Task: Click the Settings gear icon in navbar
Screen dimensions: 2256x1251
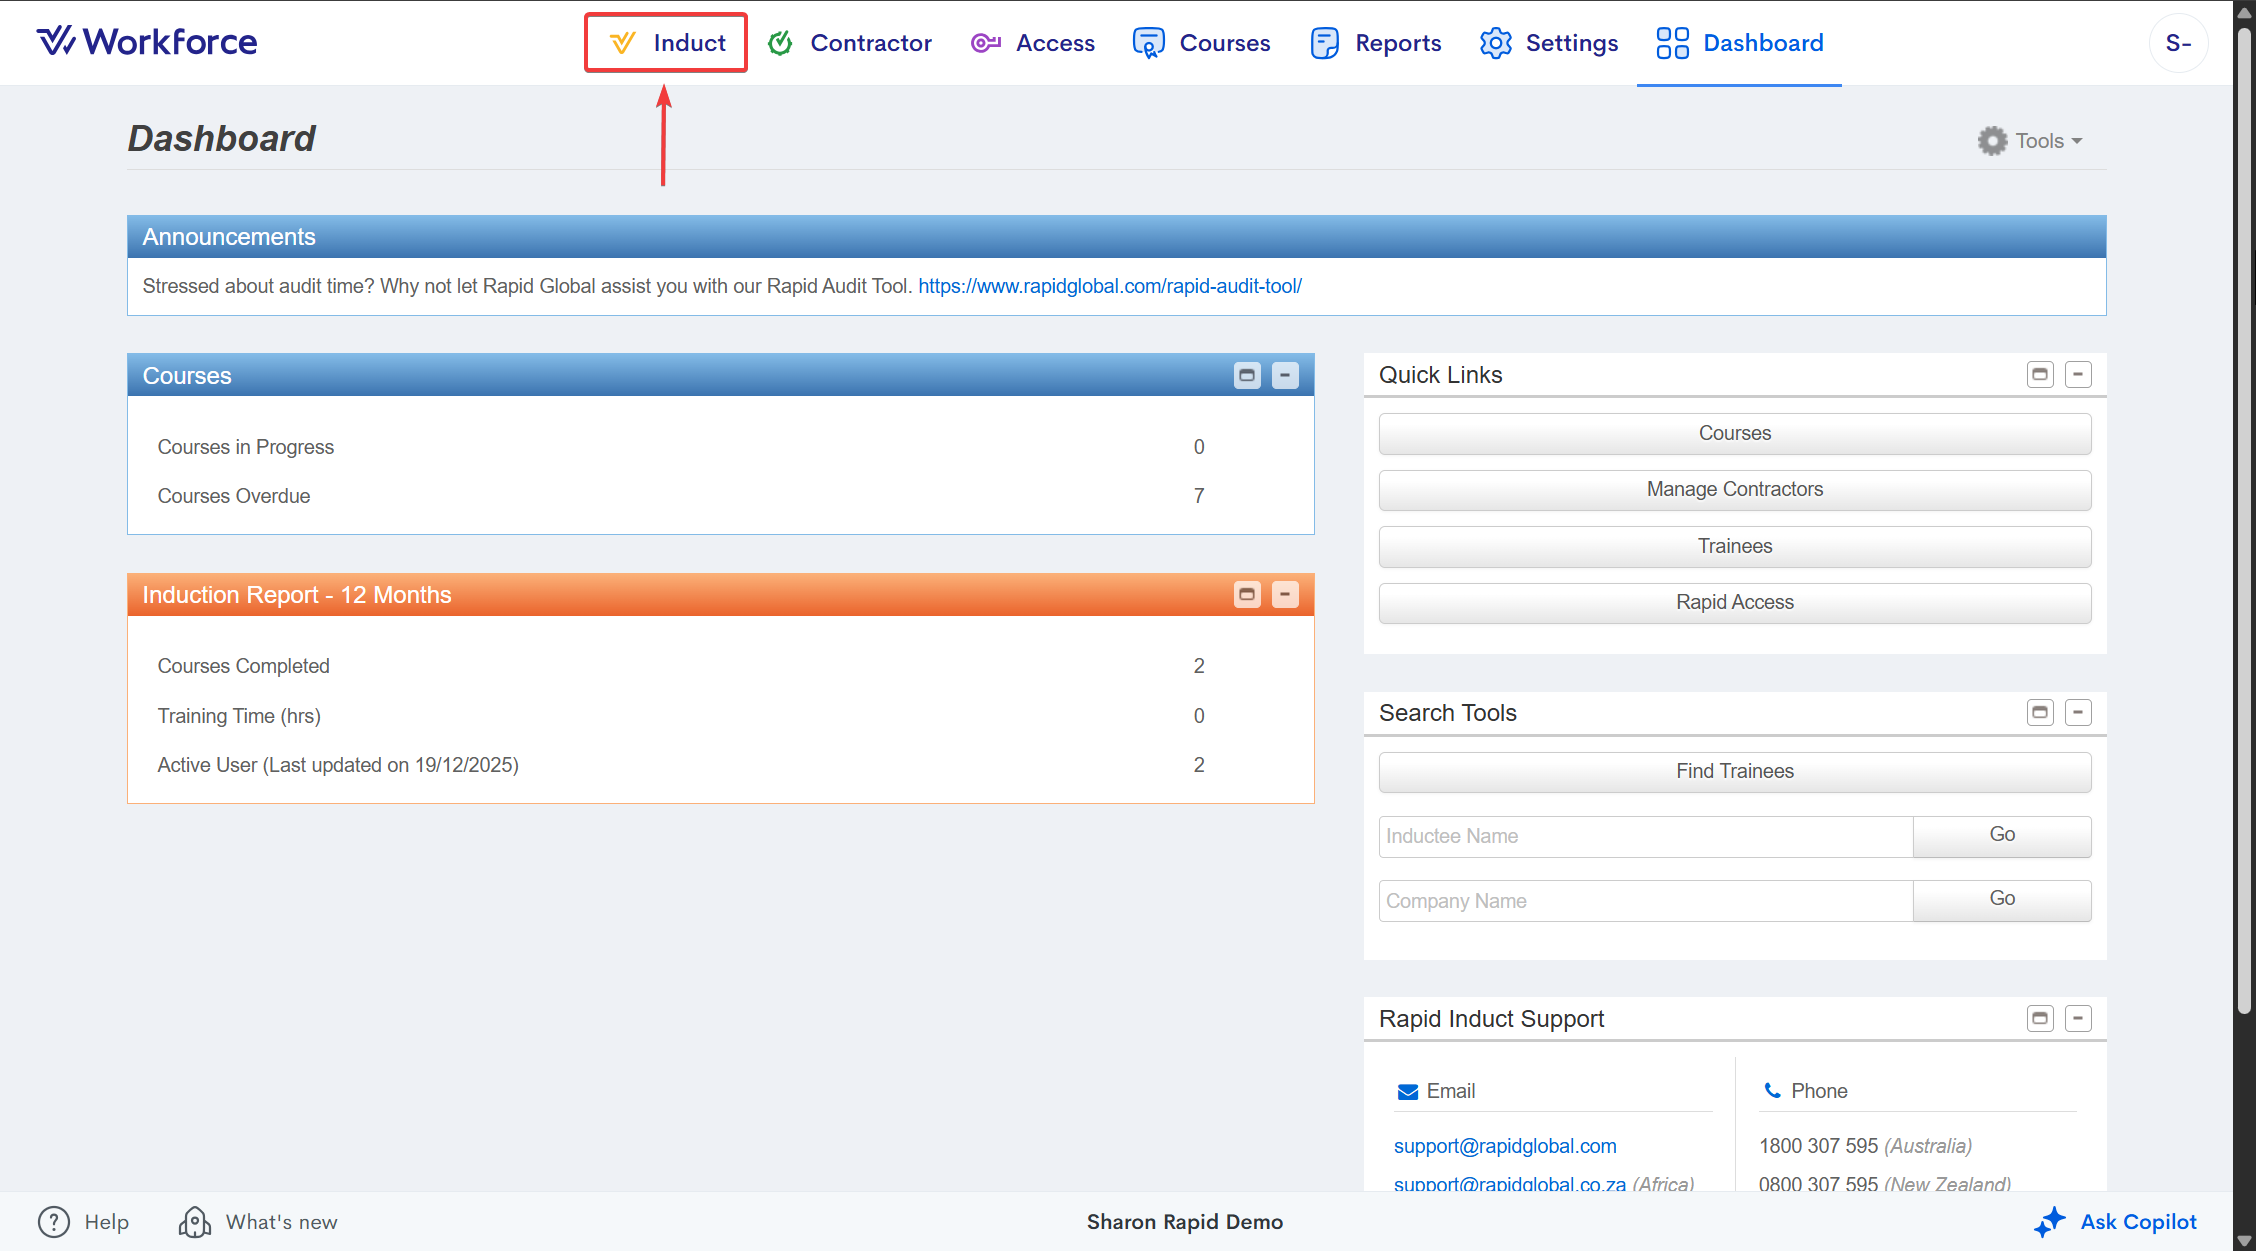Action: tap(1495, 43)
